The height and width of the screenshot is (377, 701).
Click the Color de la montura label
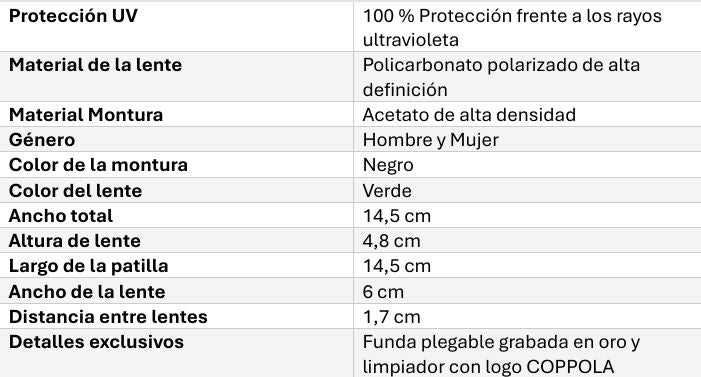coord(98,165)
